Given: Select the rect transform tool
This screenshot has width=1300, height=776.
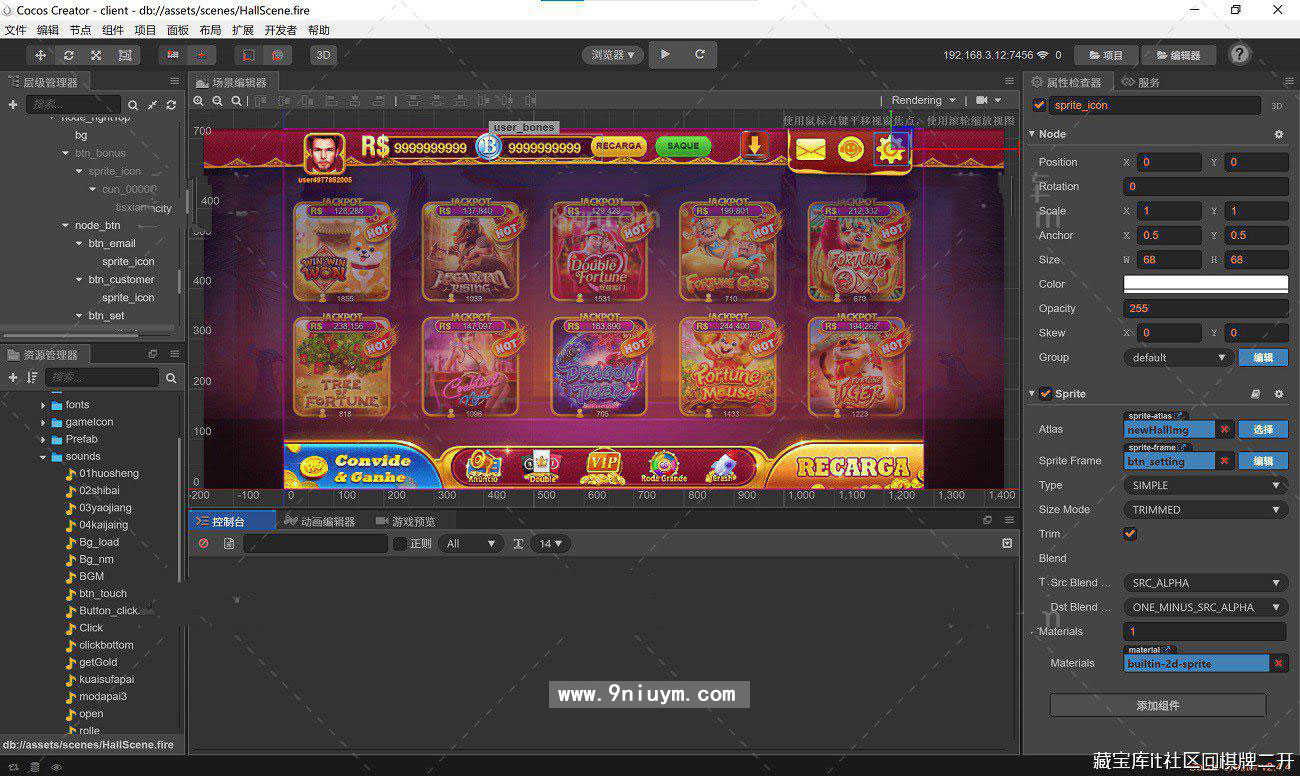Looking at the screenshot, I should click(124, 55).
